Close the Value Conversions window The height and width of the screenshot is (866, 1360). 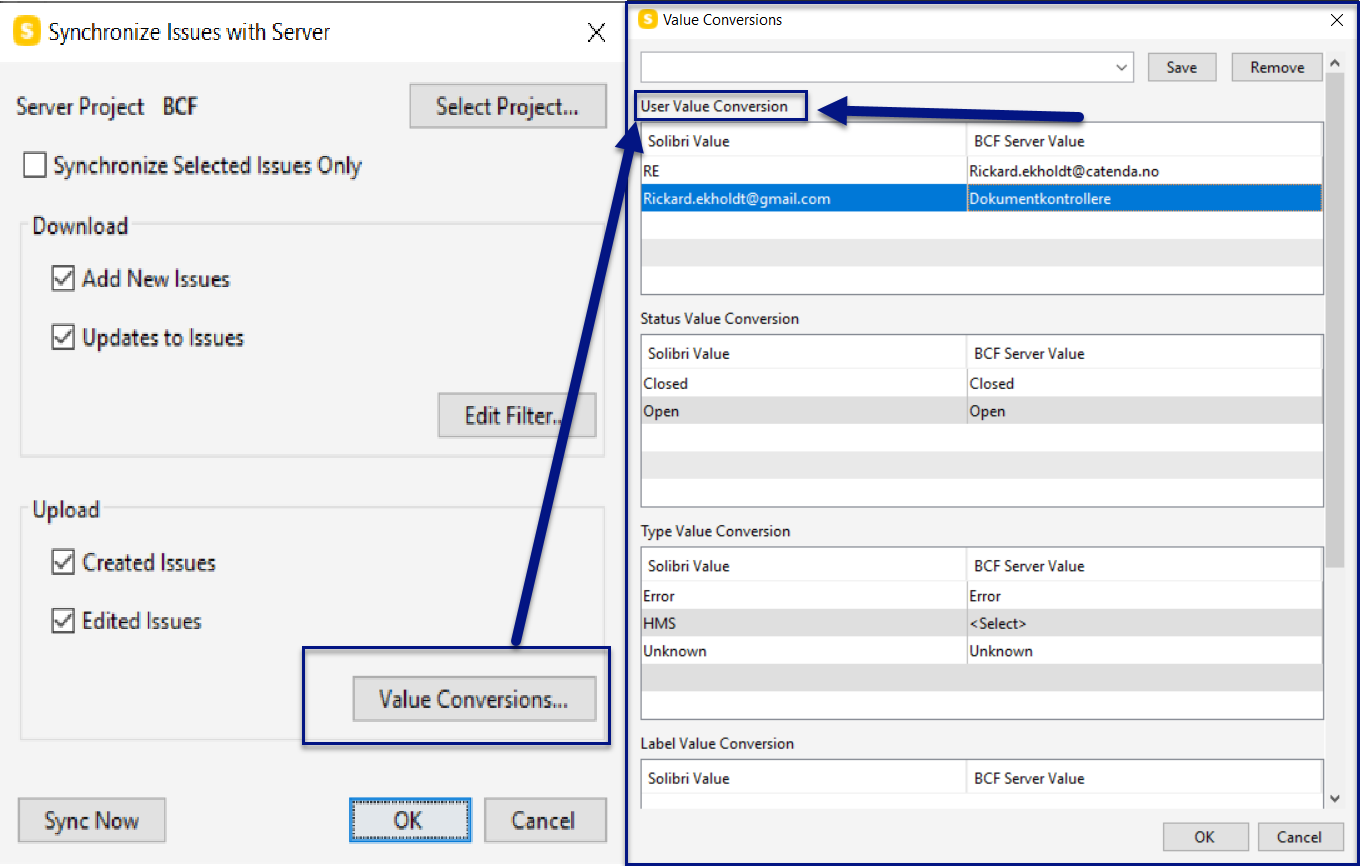pyautogui.click(x=1337, y=19)
